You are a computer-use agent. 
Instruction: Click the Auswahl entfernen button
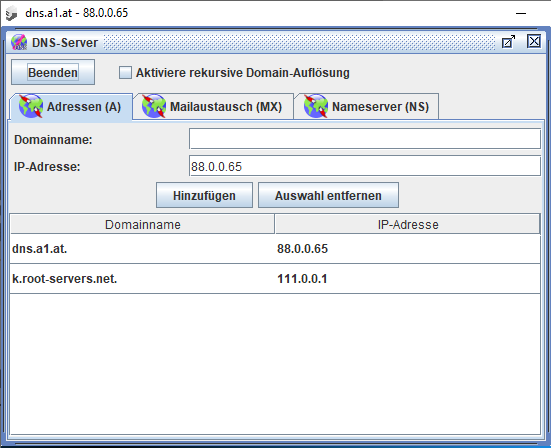coord(328,195)
